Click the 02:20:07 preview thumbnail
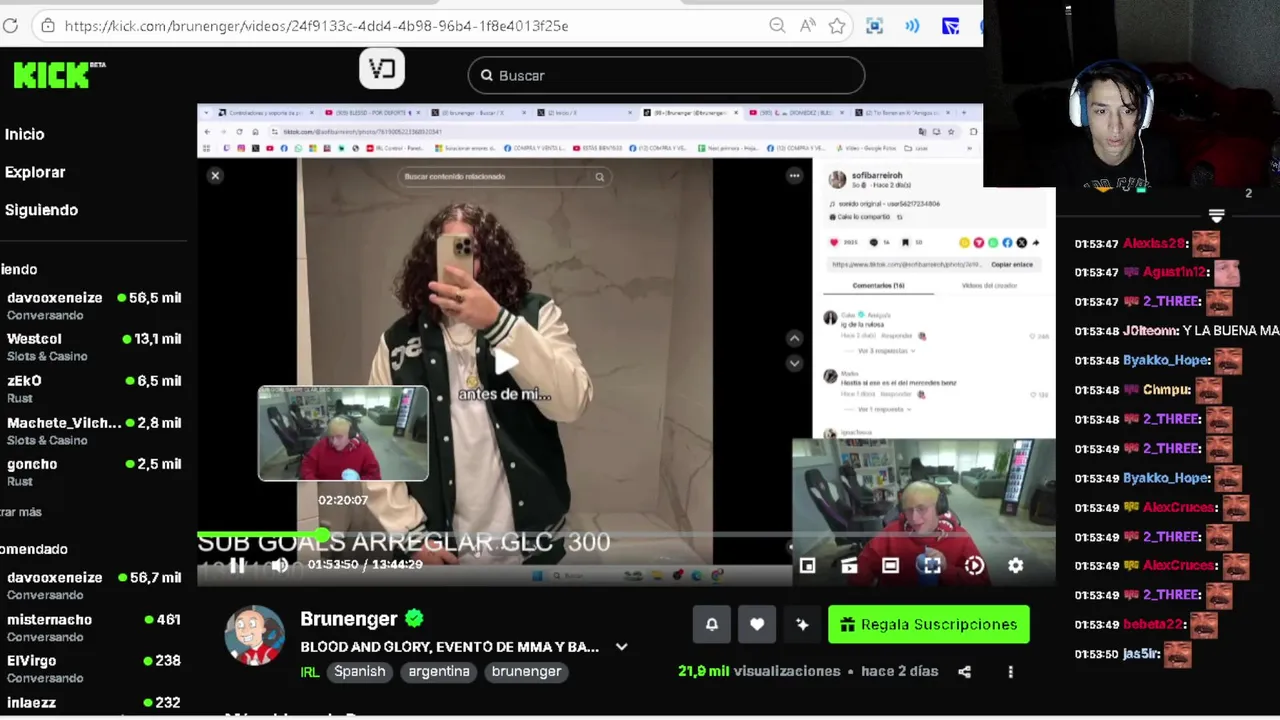 [343, 434]
